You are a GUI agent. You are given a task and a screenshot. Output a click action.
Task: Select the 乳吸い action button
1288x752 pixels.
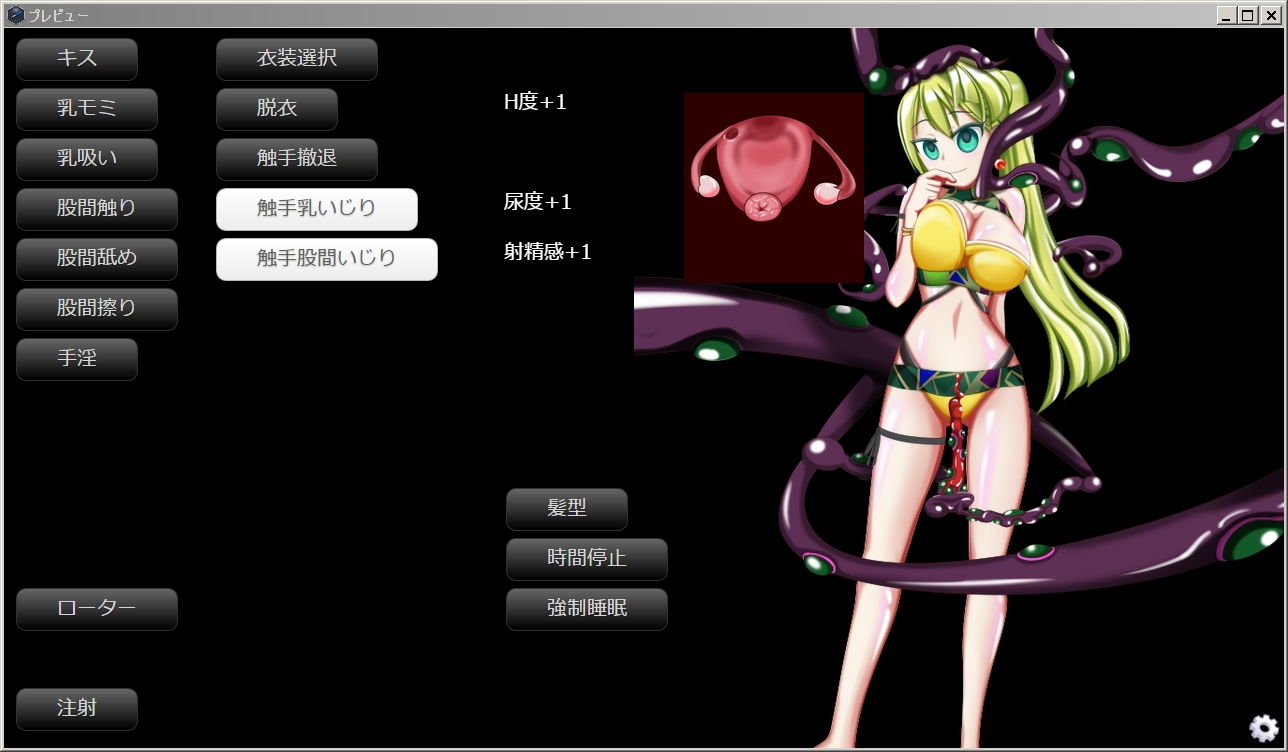tap(87, 159)
